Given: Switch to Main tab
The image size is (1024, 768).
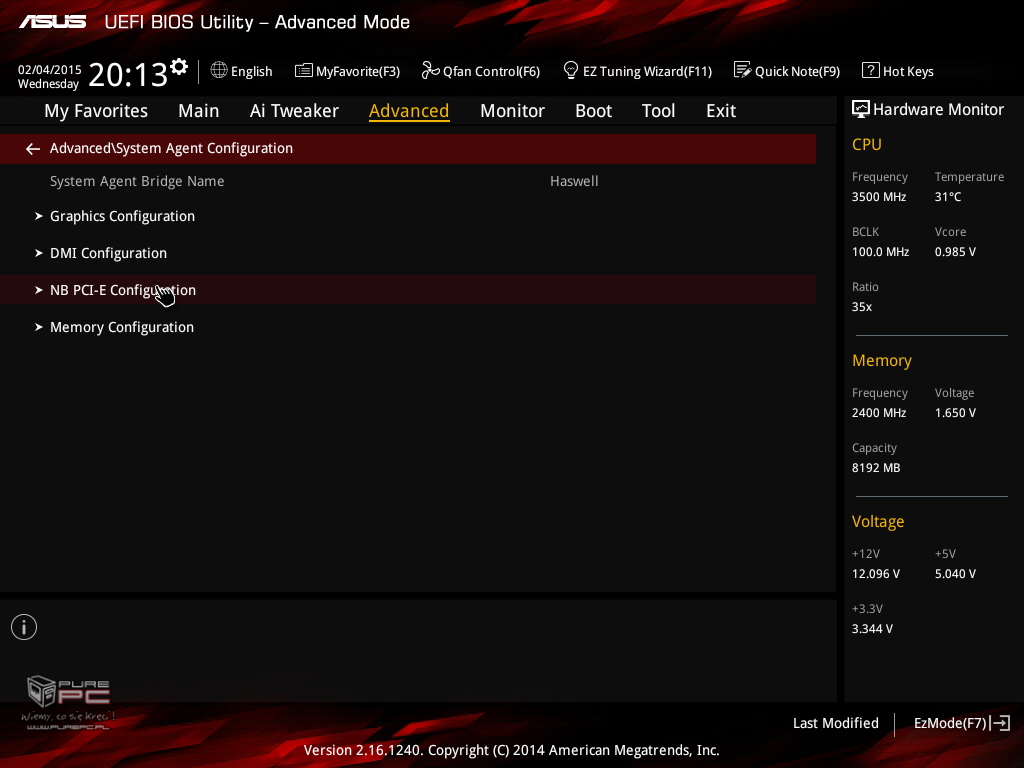Looking at the screenshot, I should pyautogui.click(x=199, y=111).
